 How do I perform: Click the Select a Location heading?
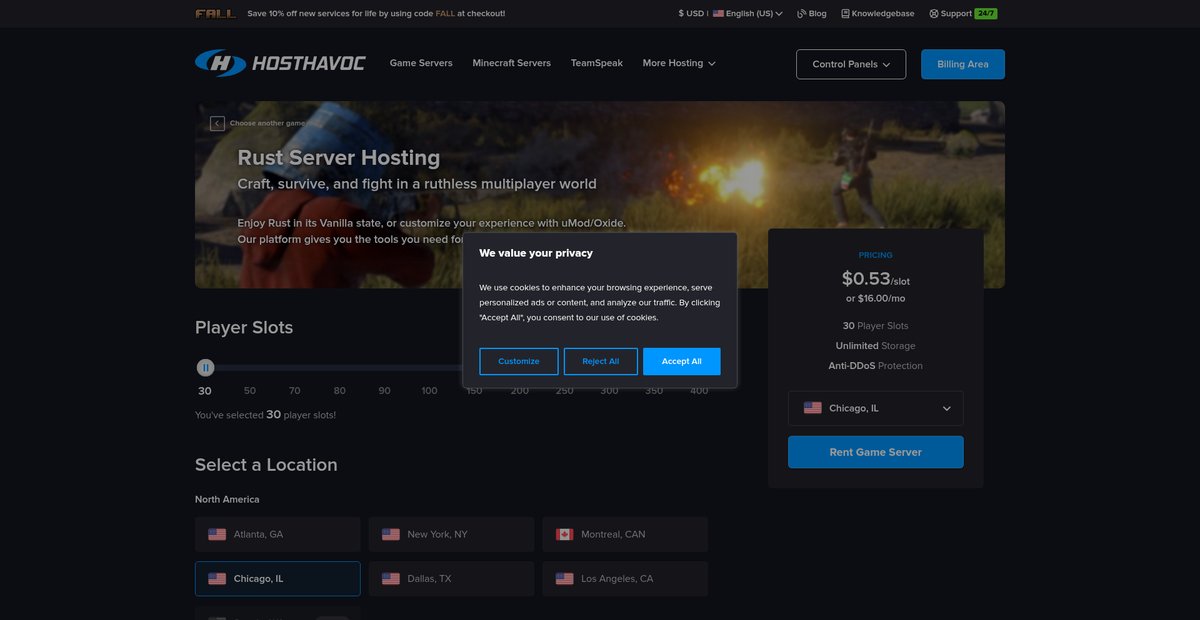coord(266,465)
